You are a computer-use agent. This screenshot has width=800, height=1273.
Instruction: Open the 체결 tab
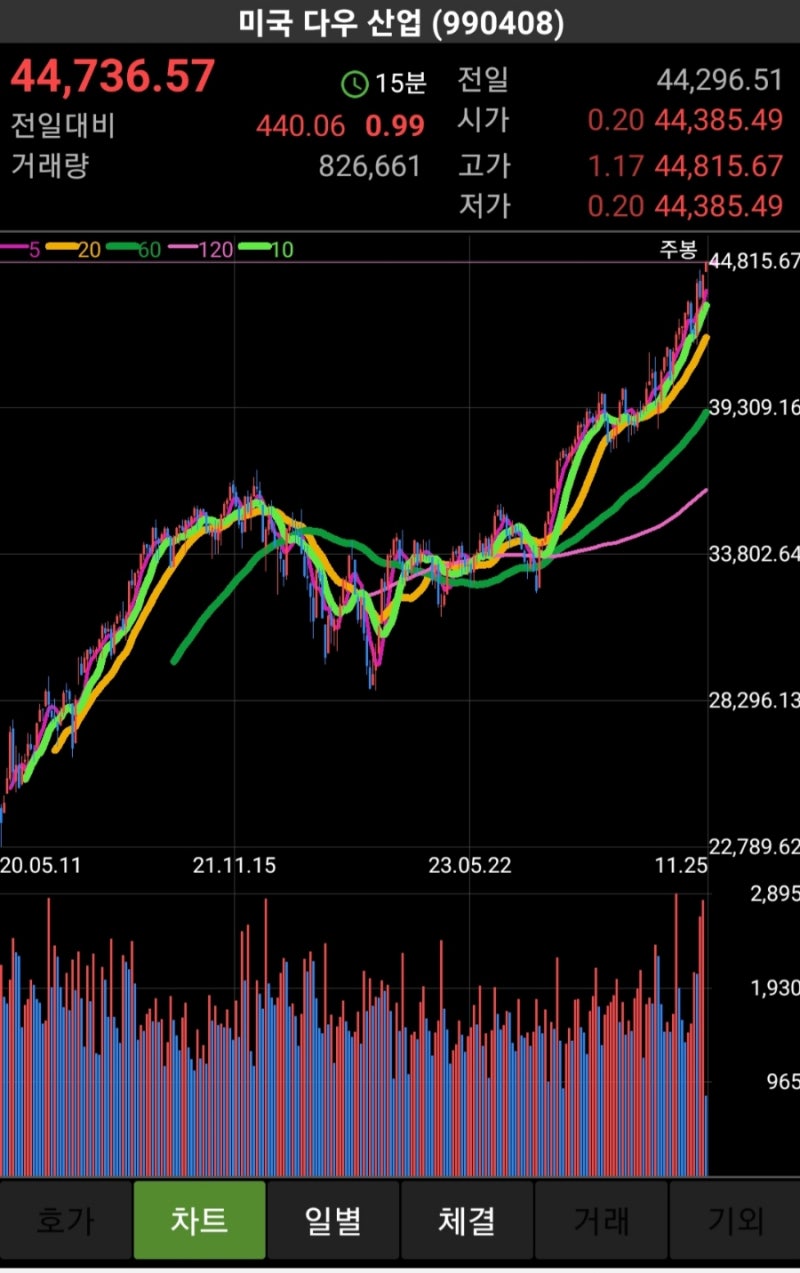467,1220
